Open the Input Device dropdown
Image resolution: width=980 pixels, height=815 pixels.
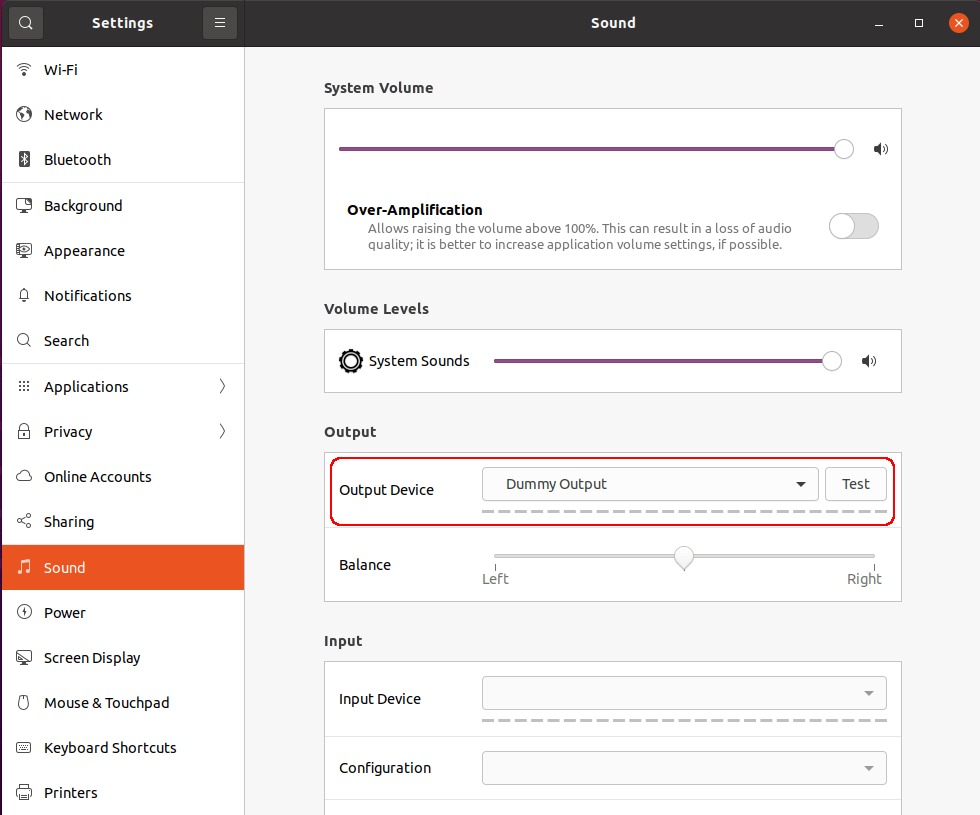pyautogui.click(x=684, y=693)
